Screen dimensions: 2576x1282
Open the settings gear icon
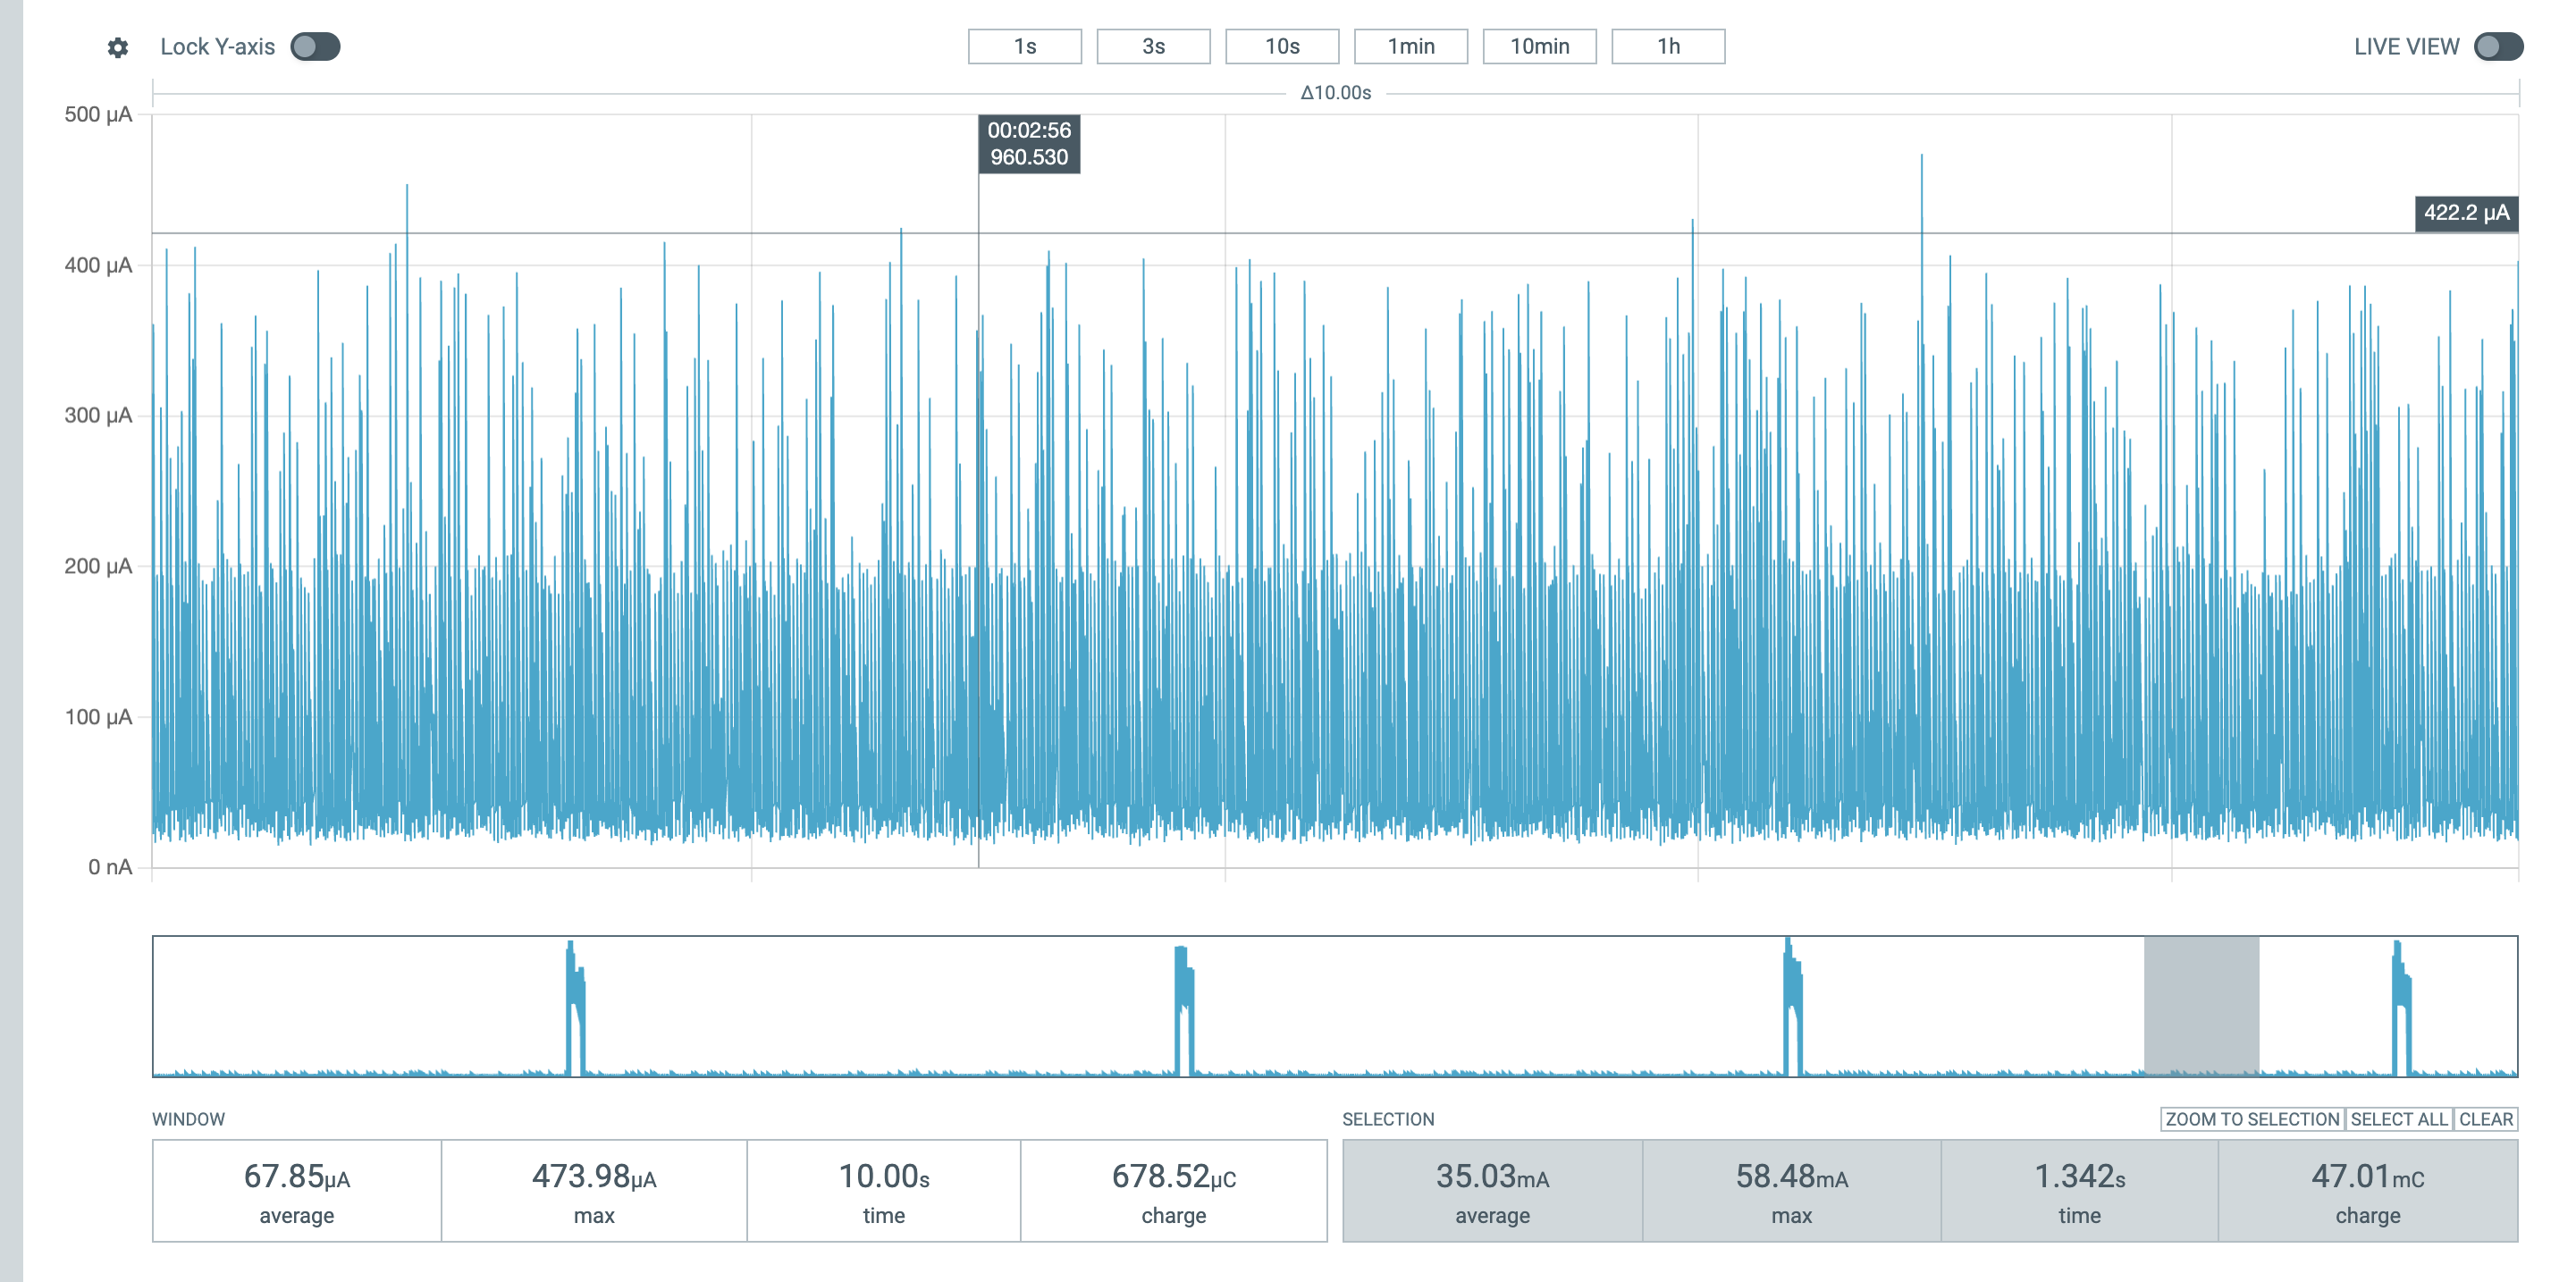click(x=117, y=46)
